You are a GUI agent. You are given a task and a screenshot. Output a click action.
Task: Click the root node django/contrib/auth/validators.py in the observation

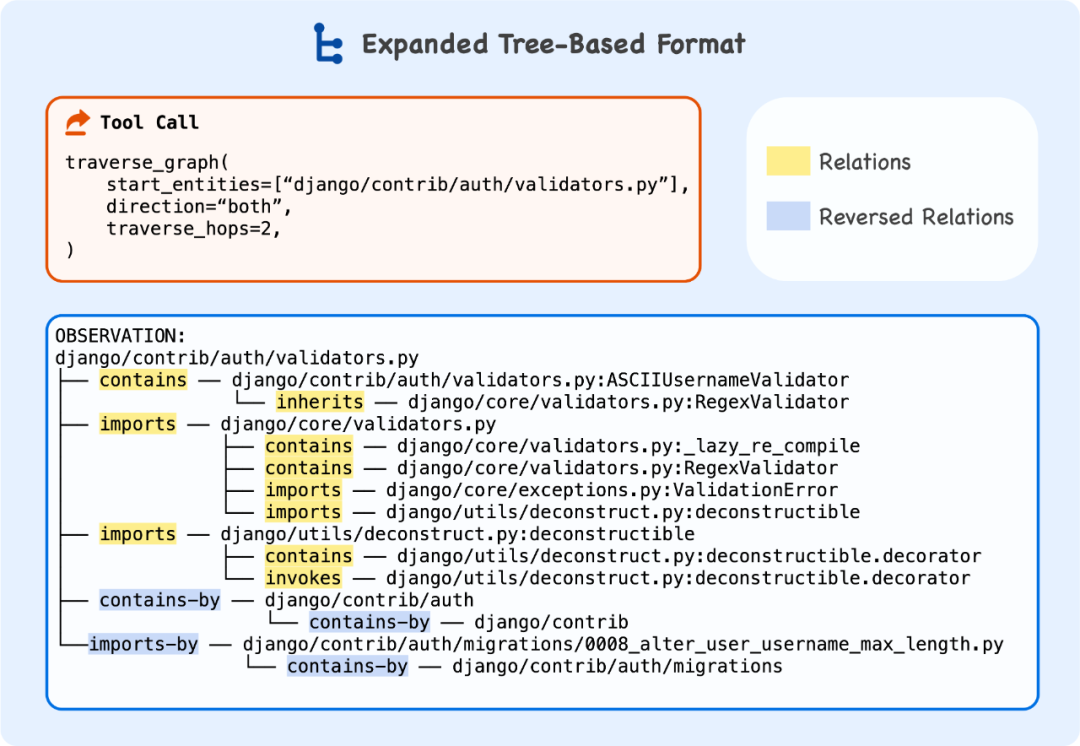coord(236,358)
